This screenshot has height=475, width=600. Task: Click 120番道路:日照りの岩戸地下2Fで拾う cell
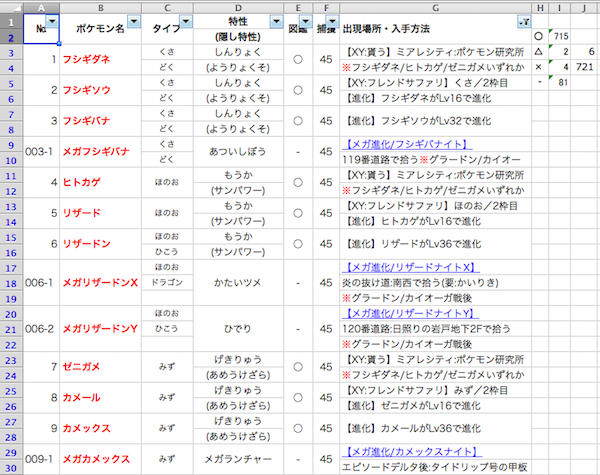pos(435,328)
